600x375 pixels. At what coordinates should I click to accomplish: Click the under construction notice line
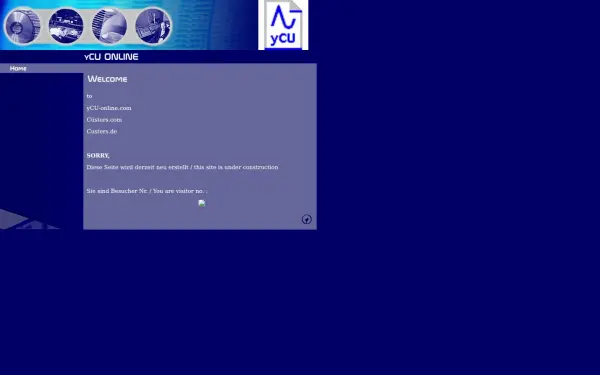[x=182, y=167]
